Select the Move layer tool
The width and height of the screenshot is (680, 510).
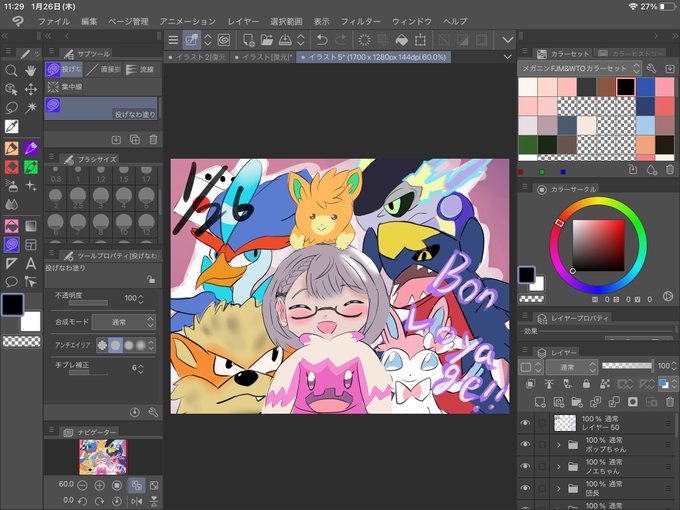(x=30, y=89)
